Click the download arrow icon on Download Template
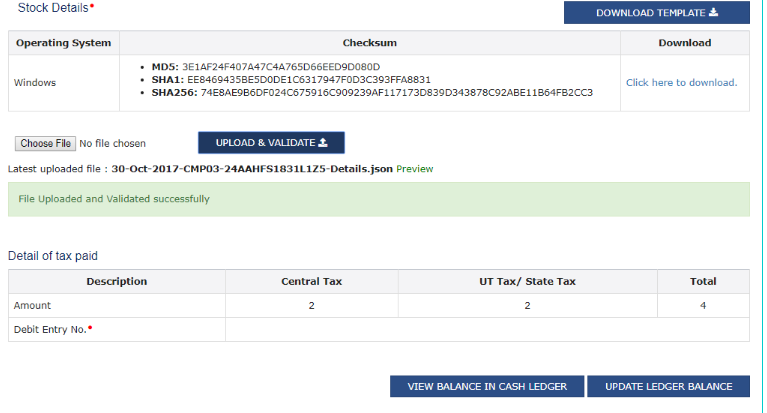The width and height of the screenshot is (767, 413). click(714, 13)
